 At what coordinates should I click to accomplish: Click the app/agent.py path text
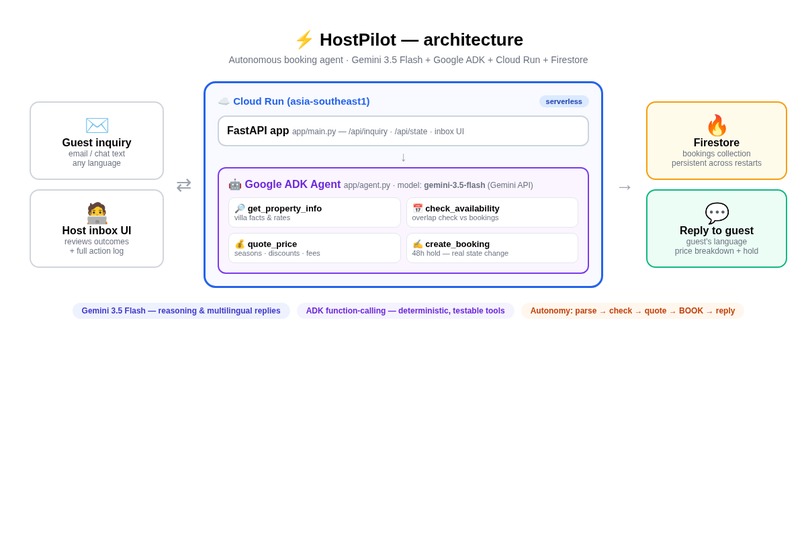367,185
